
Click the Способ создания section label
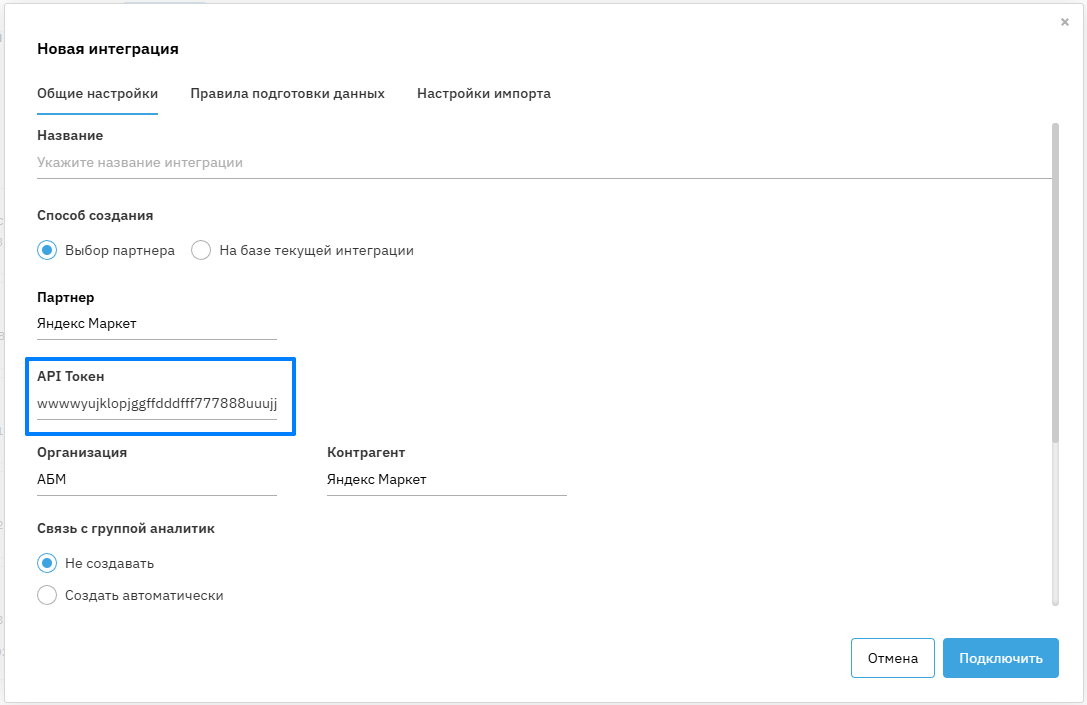[x=95, y=215]
